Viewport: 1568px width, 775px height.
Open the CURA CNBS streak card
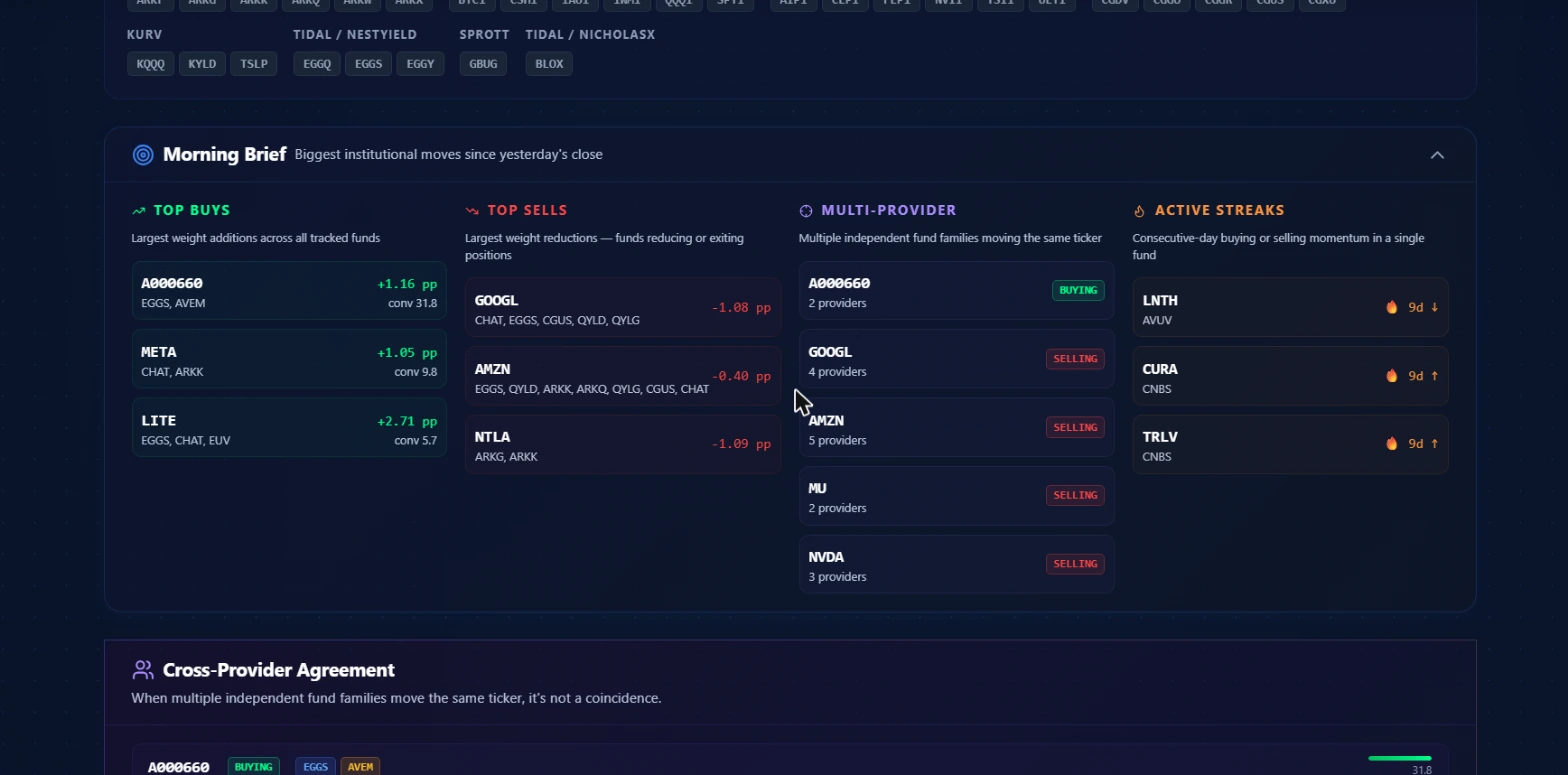tap(1290, 376)
